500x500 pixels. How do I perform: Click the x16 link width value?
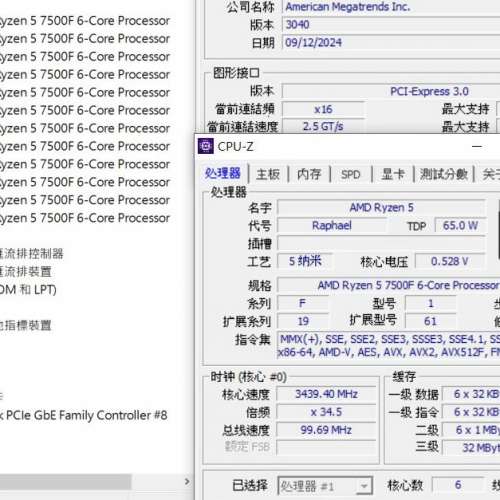(323, 109)
